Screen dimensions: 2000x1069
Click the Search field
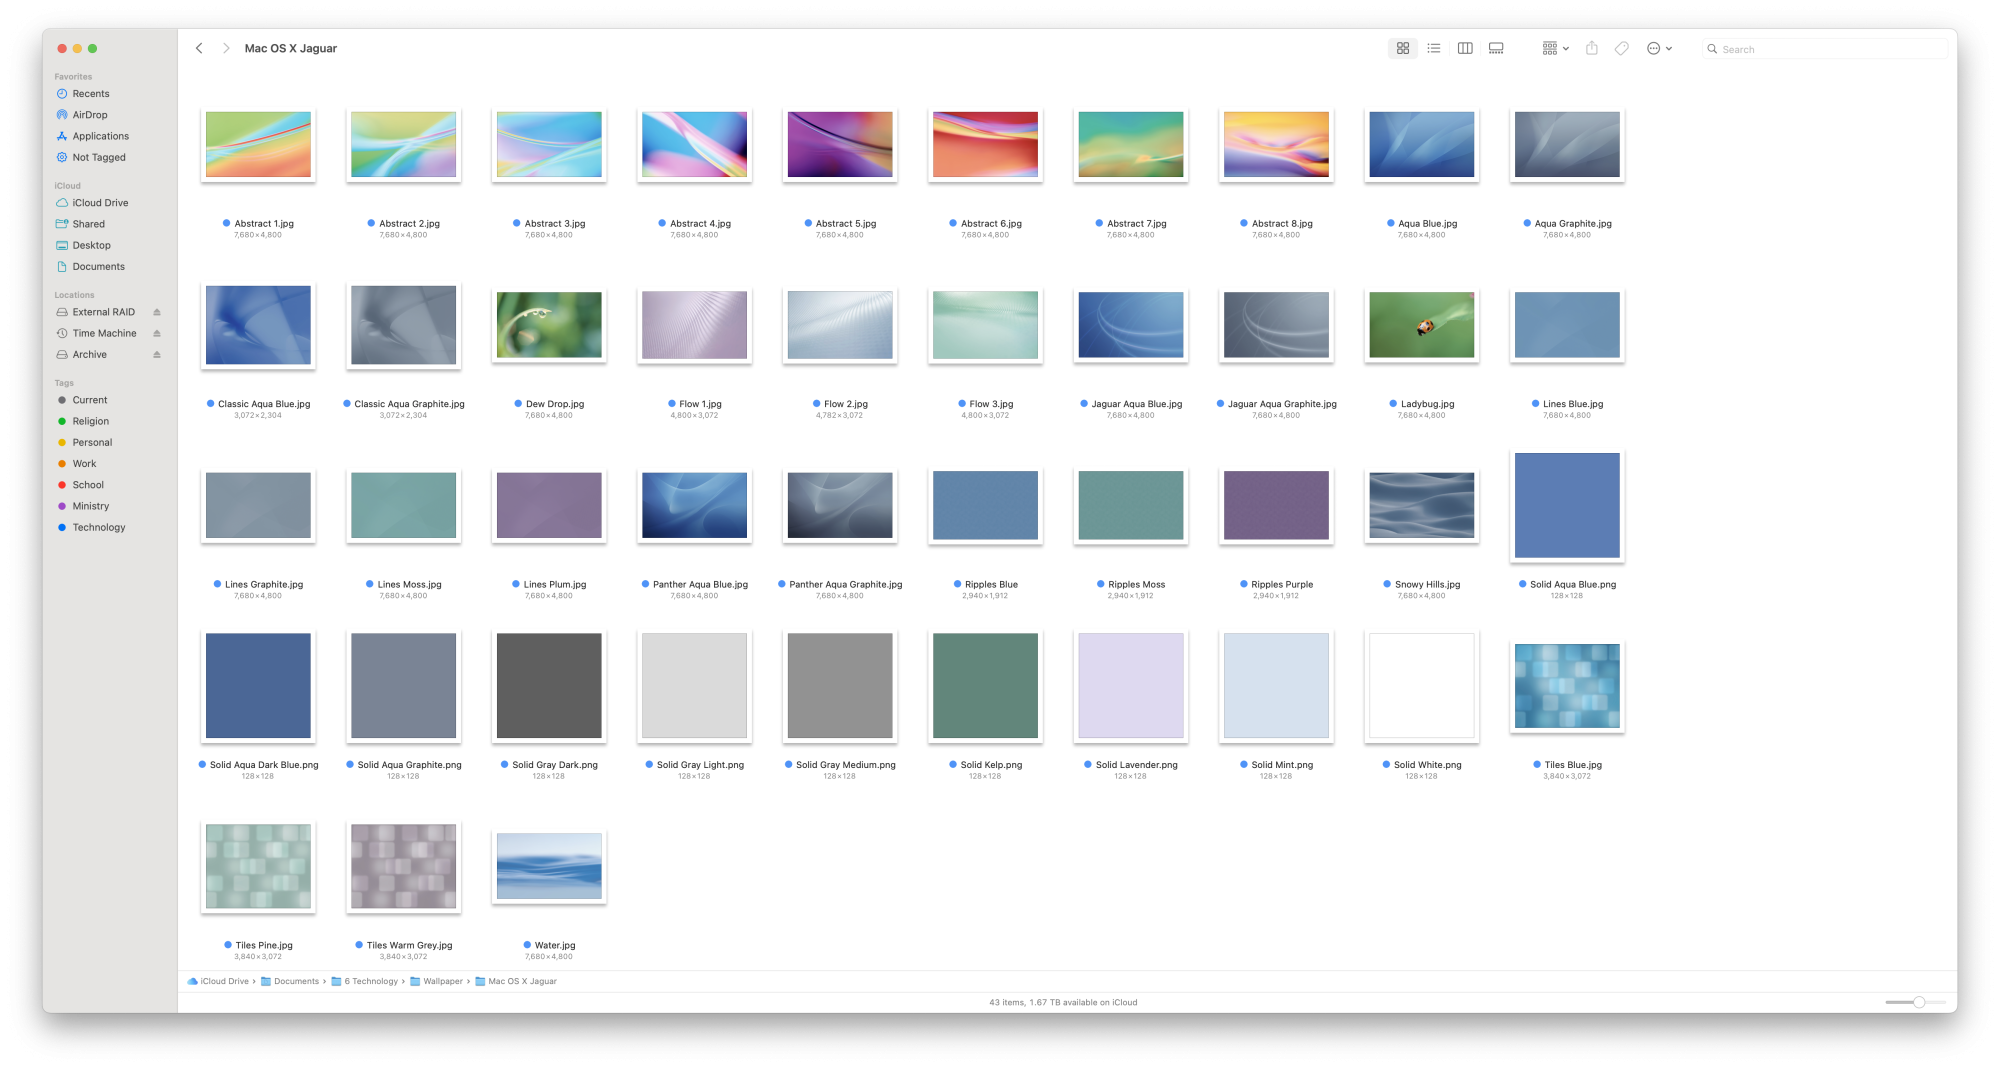click(x=1825, y=49)
